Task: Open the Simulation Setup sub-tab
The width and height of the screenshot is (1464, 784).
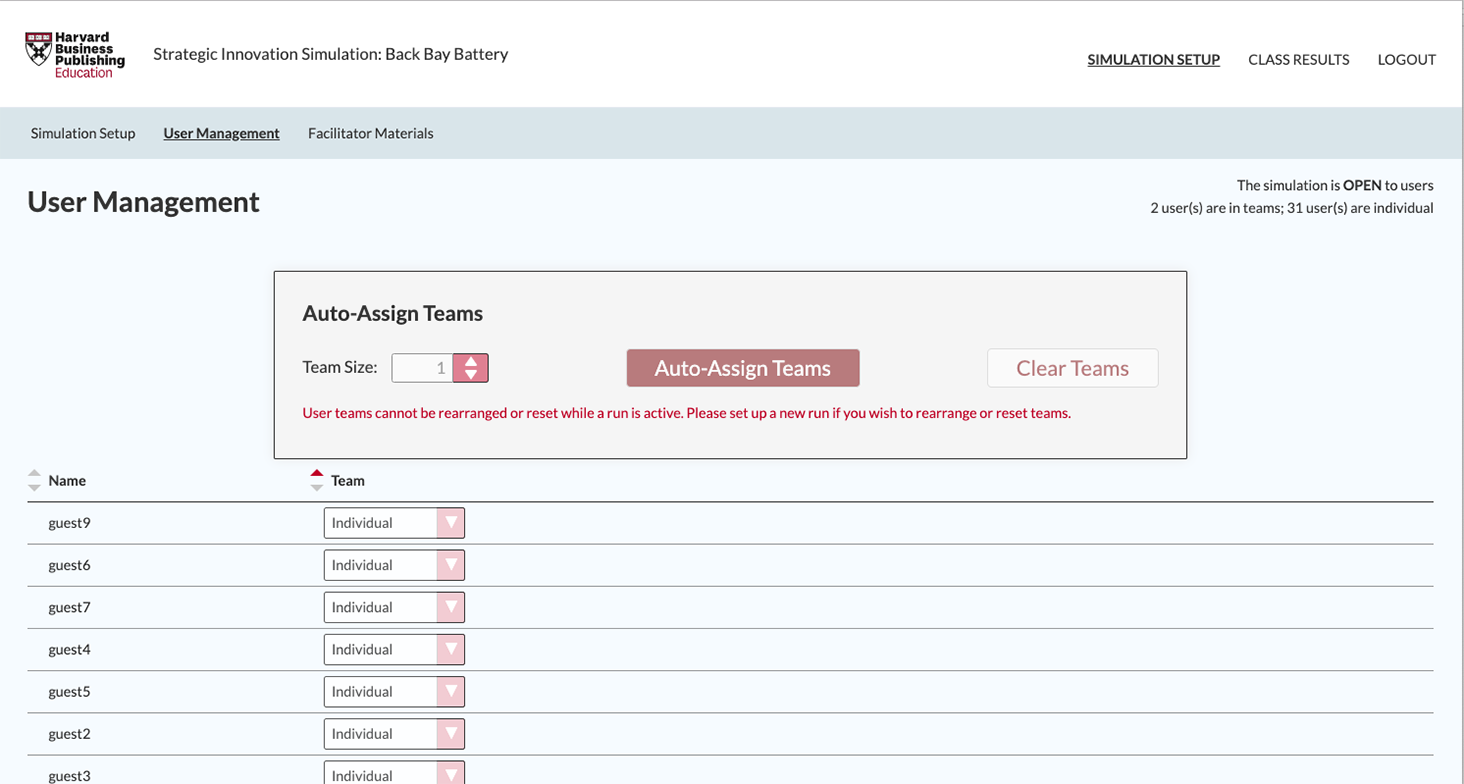Action: pos(83,133)
